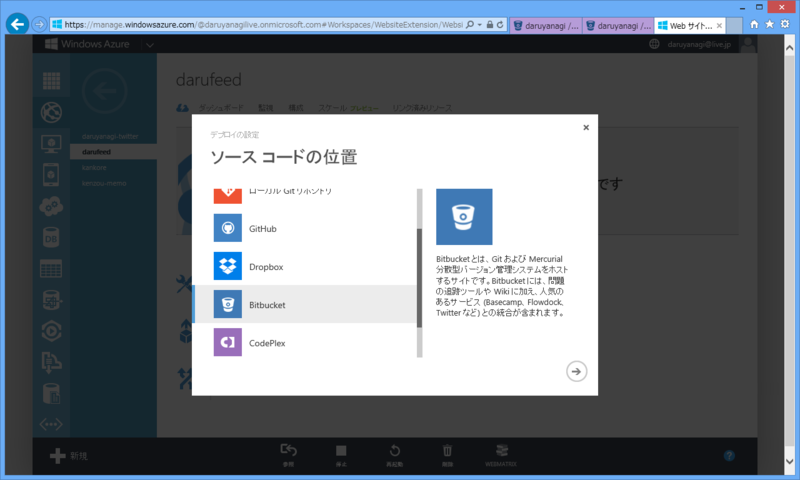Click the 参照 browse command icon
Screen dimensions: 800x480
[288, 450]
